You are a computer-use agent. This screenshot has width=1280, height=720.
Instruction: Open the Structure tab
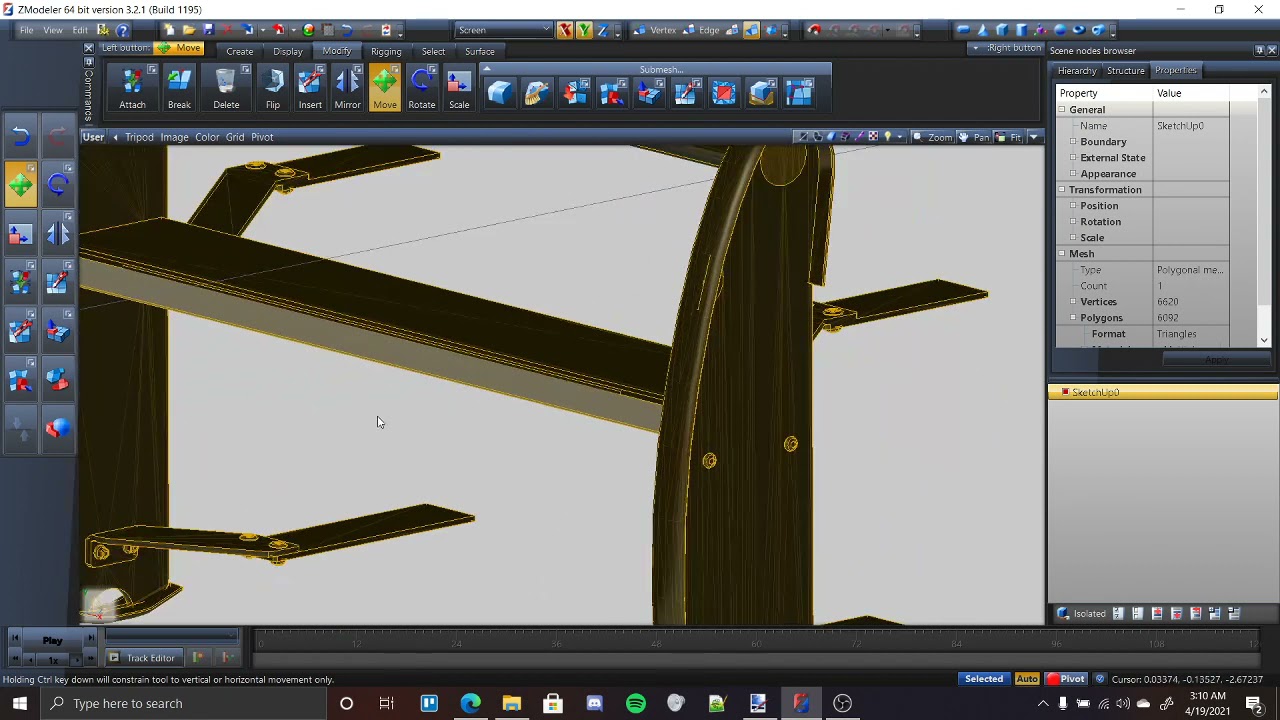click(1125, 70)
